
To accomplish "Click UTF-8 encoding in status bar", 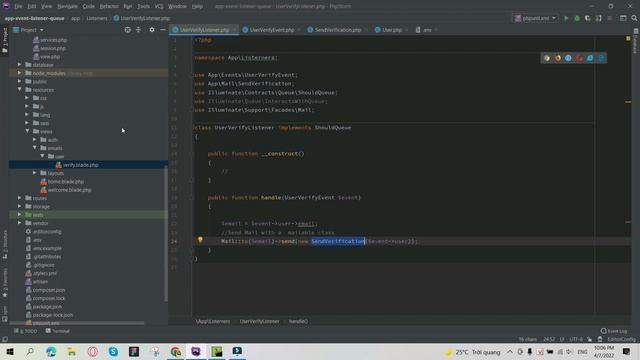I will [576, 339].
